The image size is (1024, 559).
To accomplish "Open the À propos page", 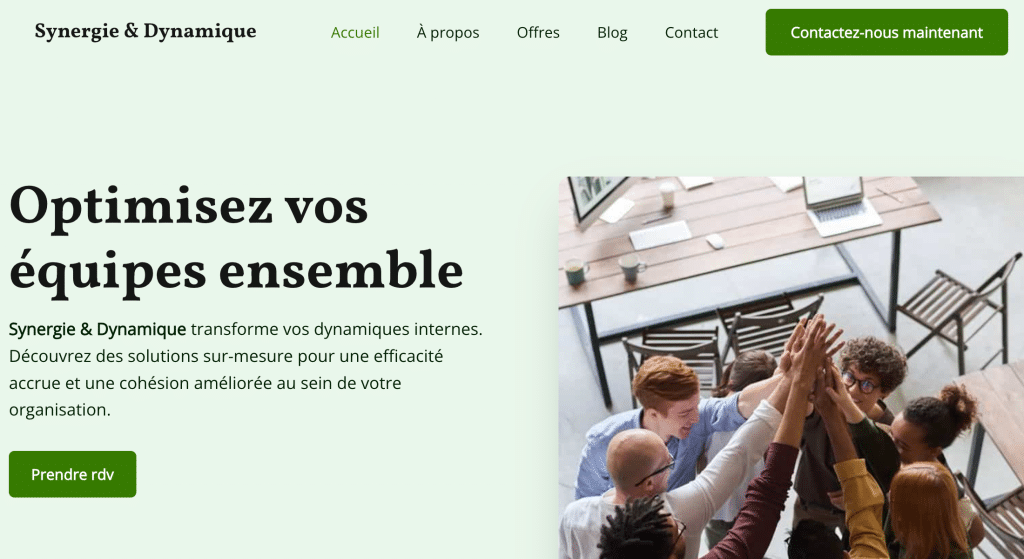I will point(448,33).
